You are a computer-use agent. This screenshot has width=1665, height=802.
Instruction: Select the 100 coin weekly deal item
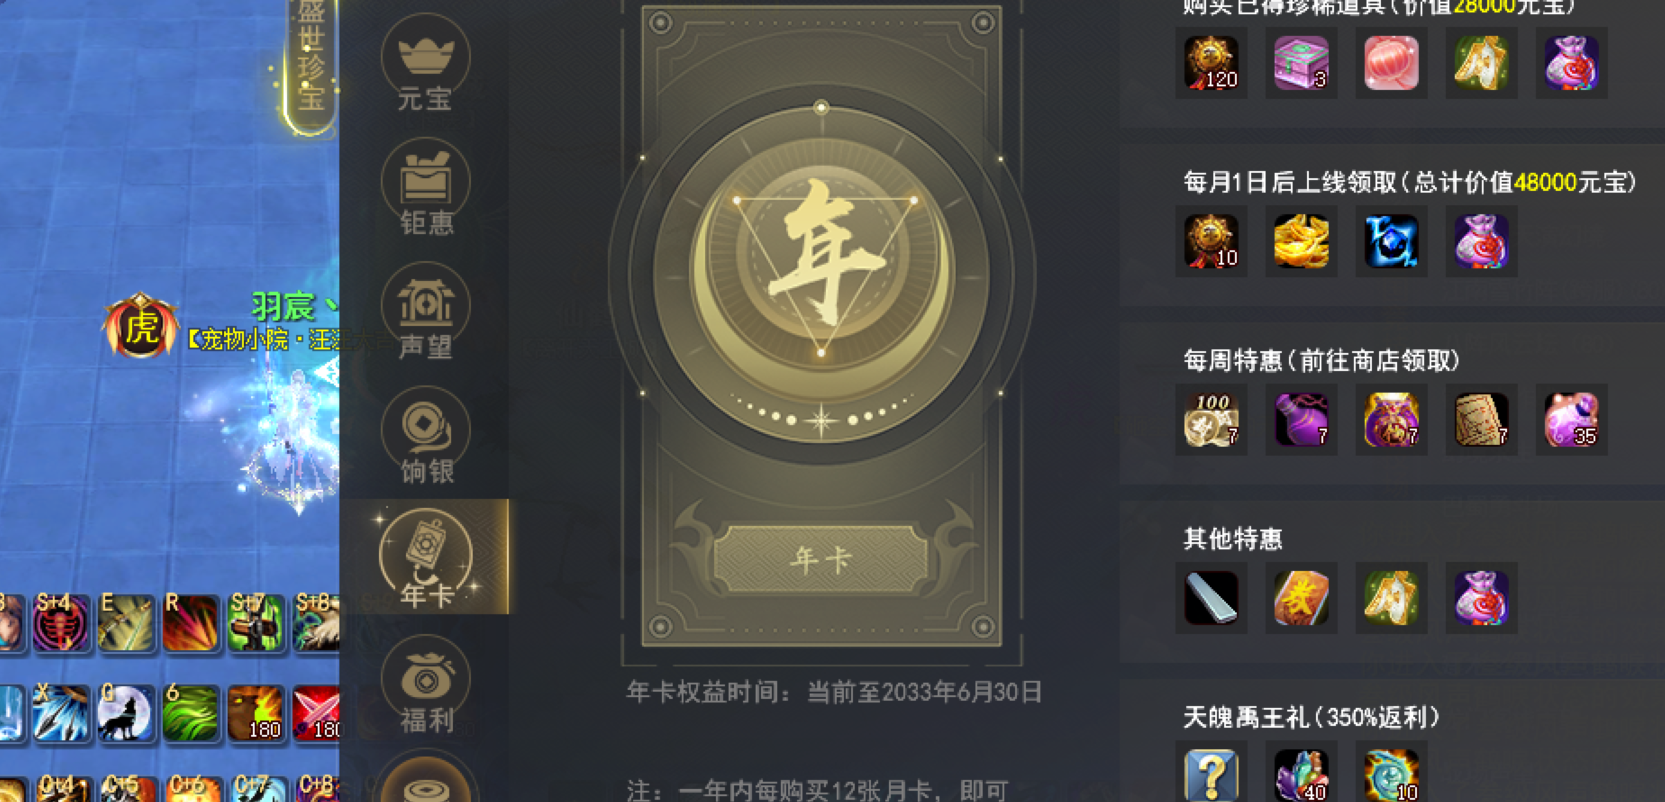click(x=1211, y=419)
